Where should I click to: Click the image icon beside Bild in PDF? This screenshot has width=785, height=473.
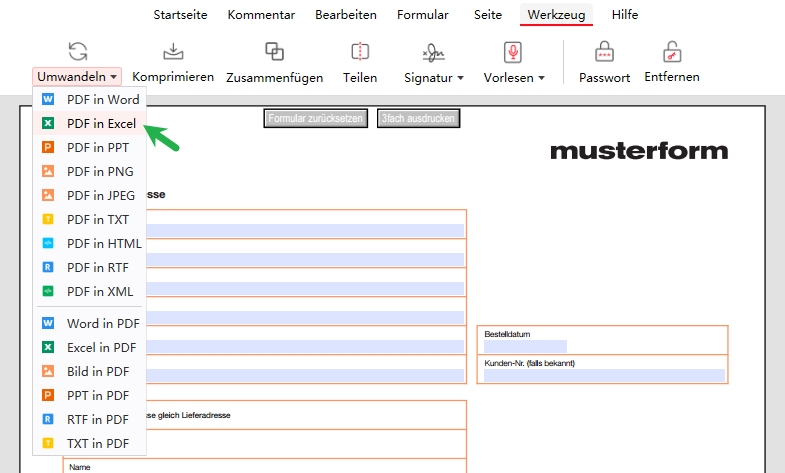[x=48, y=371]
